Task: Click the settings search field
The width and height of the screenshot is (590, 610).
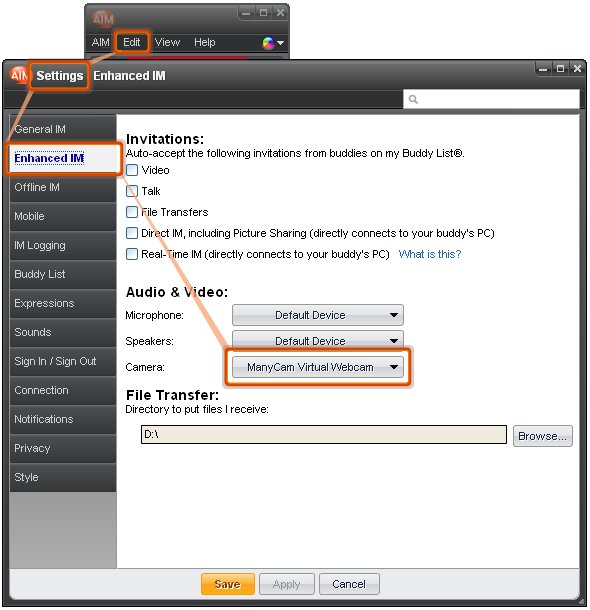Action: click(x=491, y=100)
